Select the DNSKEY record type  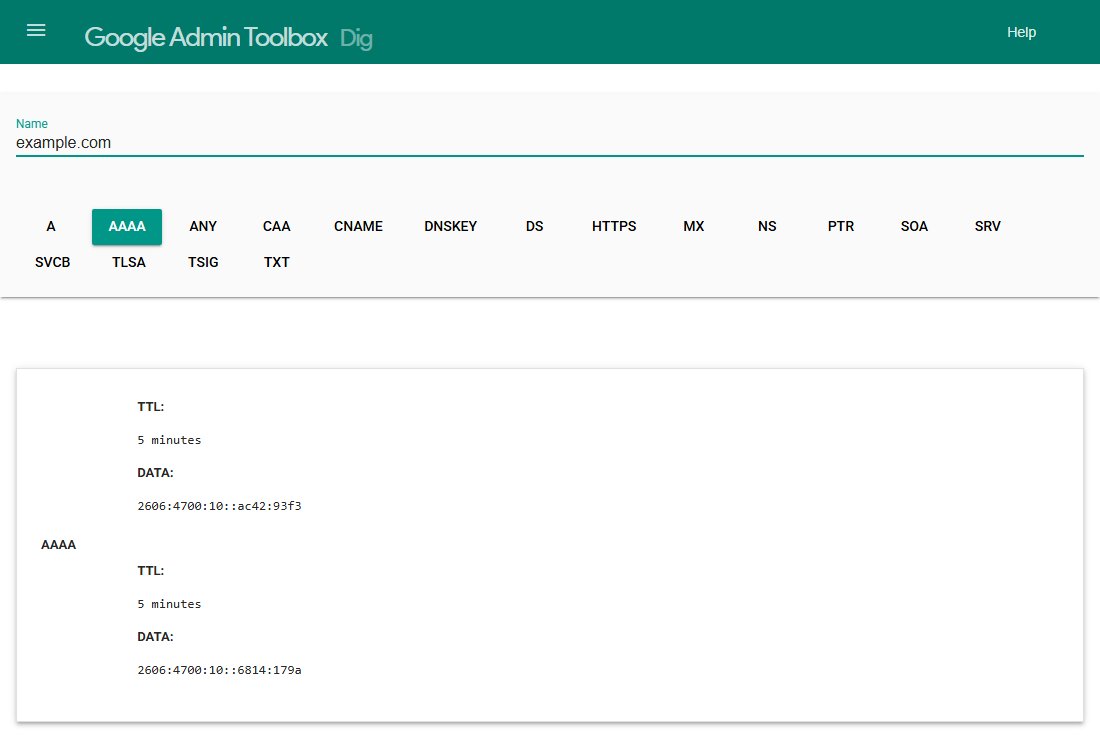tap(450, 227)
